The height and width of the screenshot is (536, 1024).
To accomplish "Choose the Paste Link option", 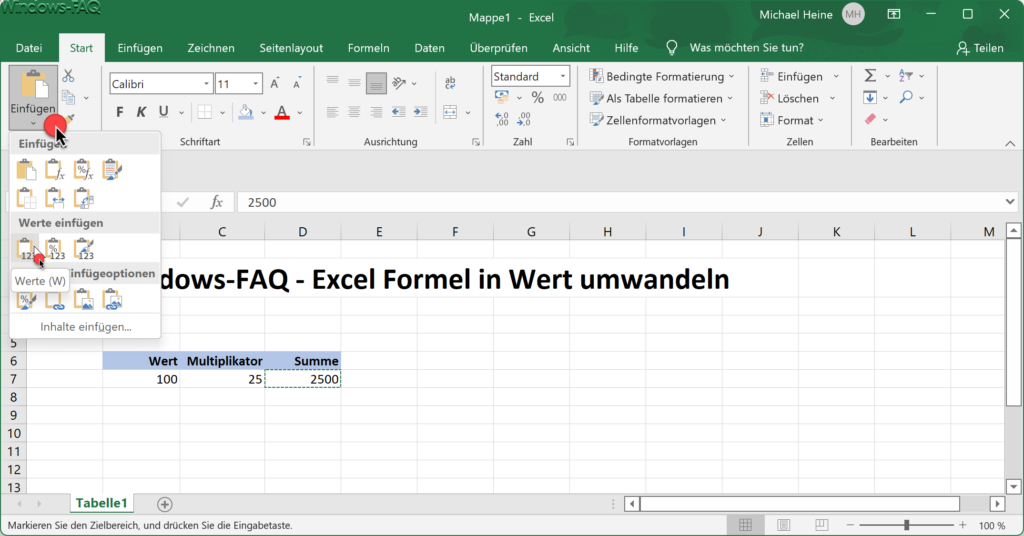I will (55, 300).
